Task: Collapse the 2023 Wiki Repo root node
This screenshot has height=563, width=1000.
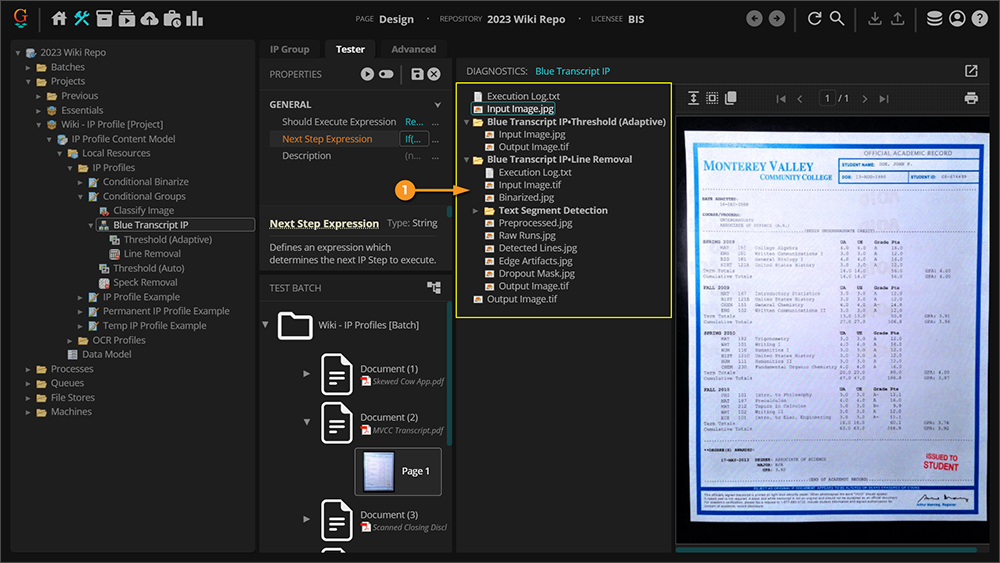Action: tap(18, 53)
